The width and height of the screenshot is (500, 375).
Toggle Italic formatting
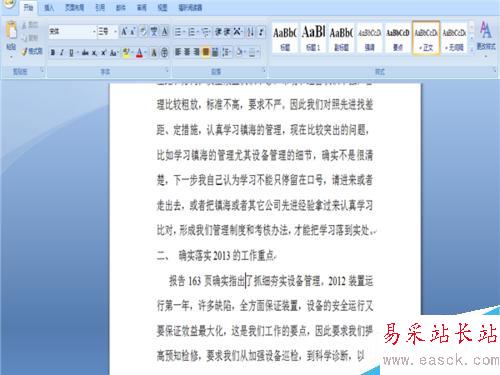(x=62, y=53)
